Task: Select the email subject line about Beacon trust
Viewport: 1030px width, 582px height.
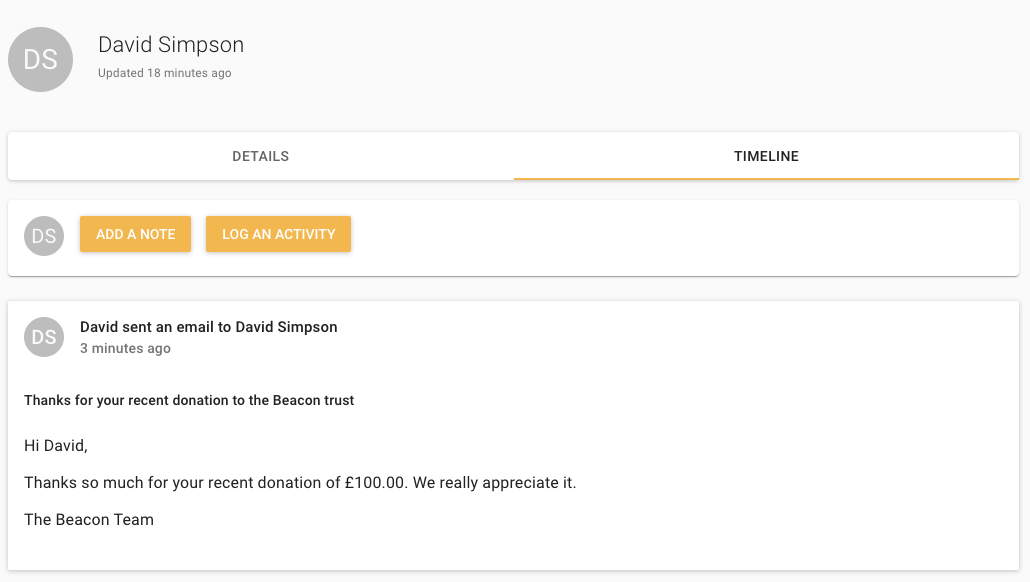Action: click(189, 400)
